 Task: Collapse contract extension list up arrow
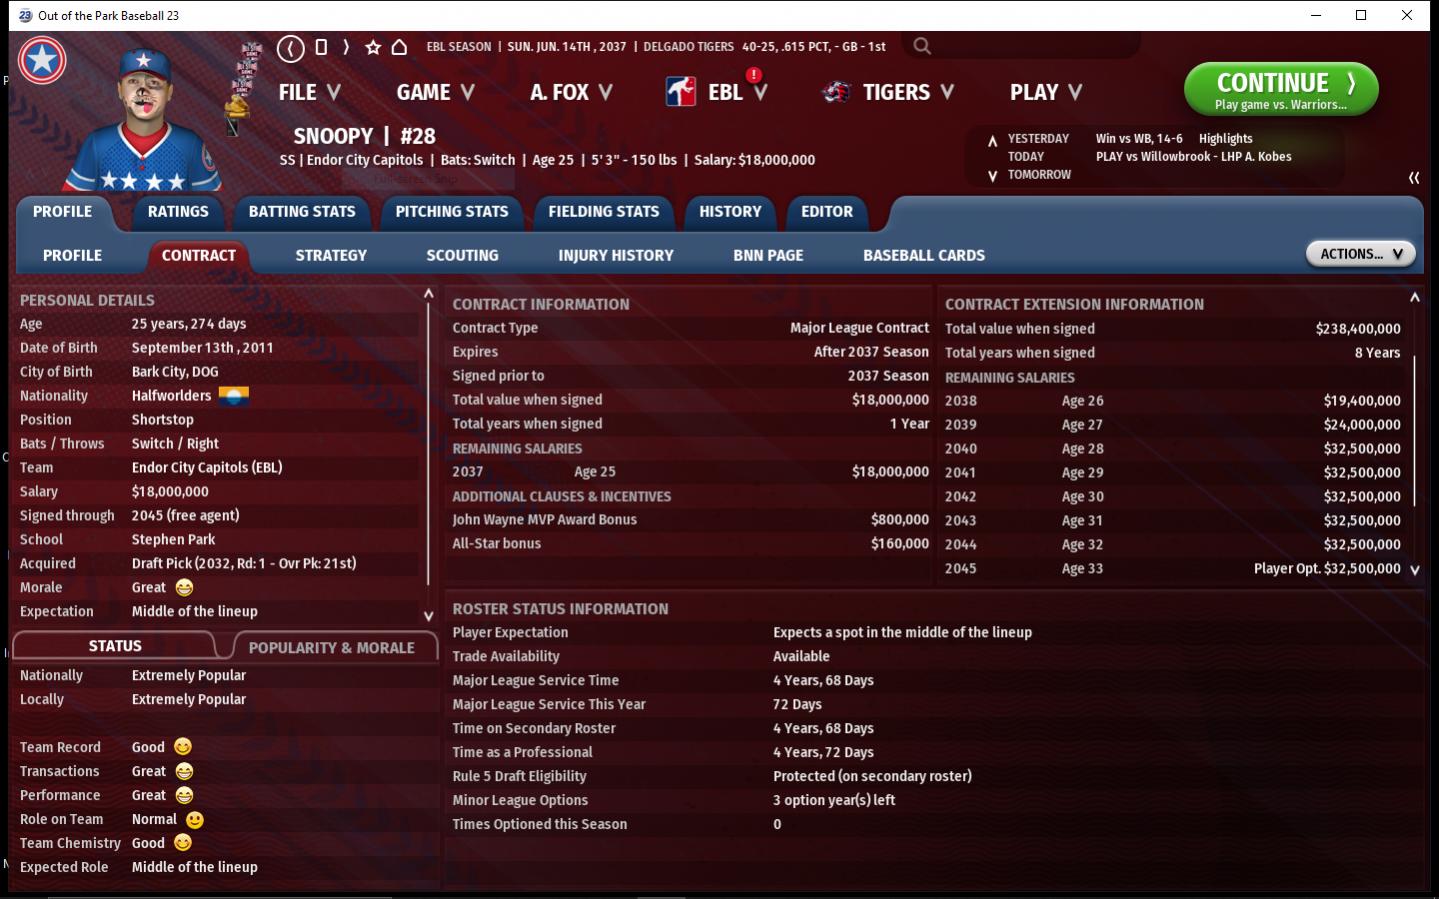tap(1415, 297)
